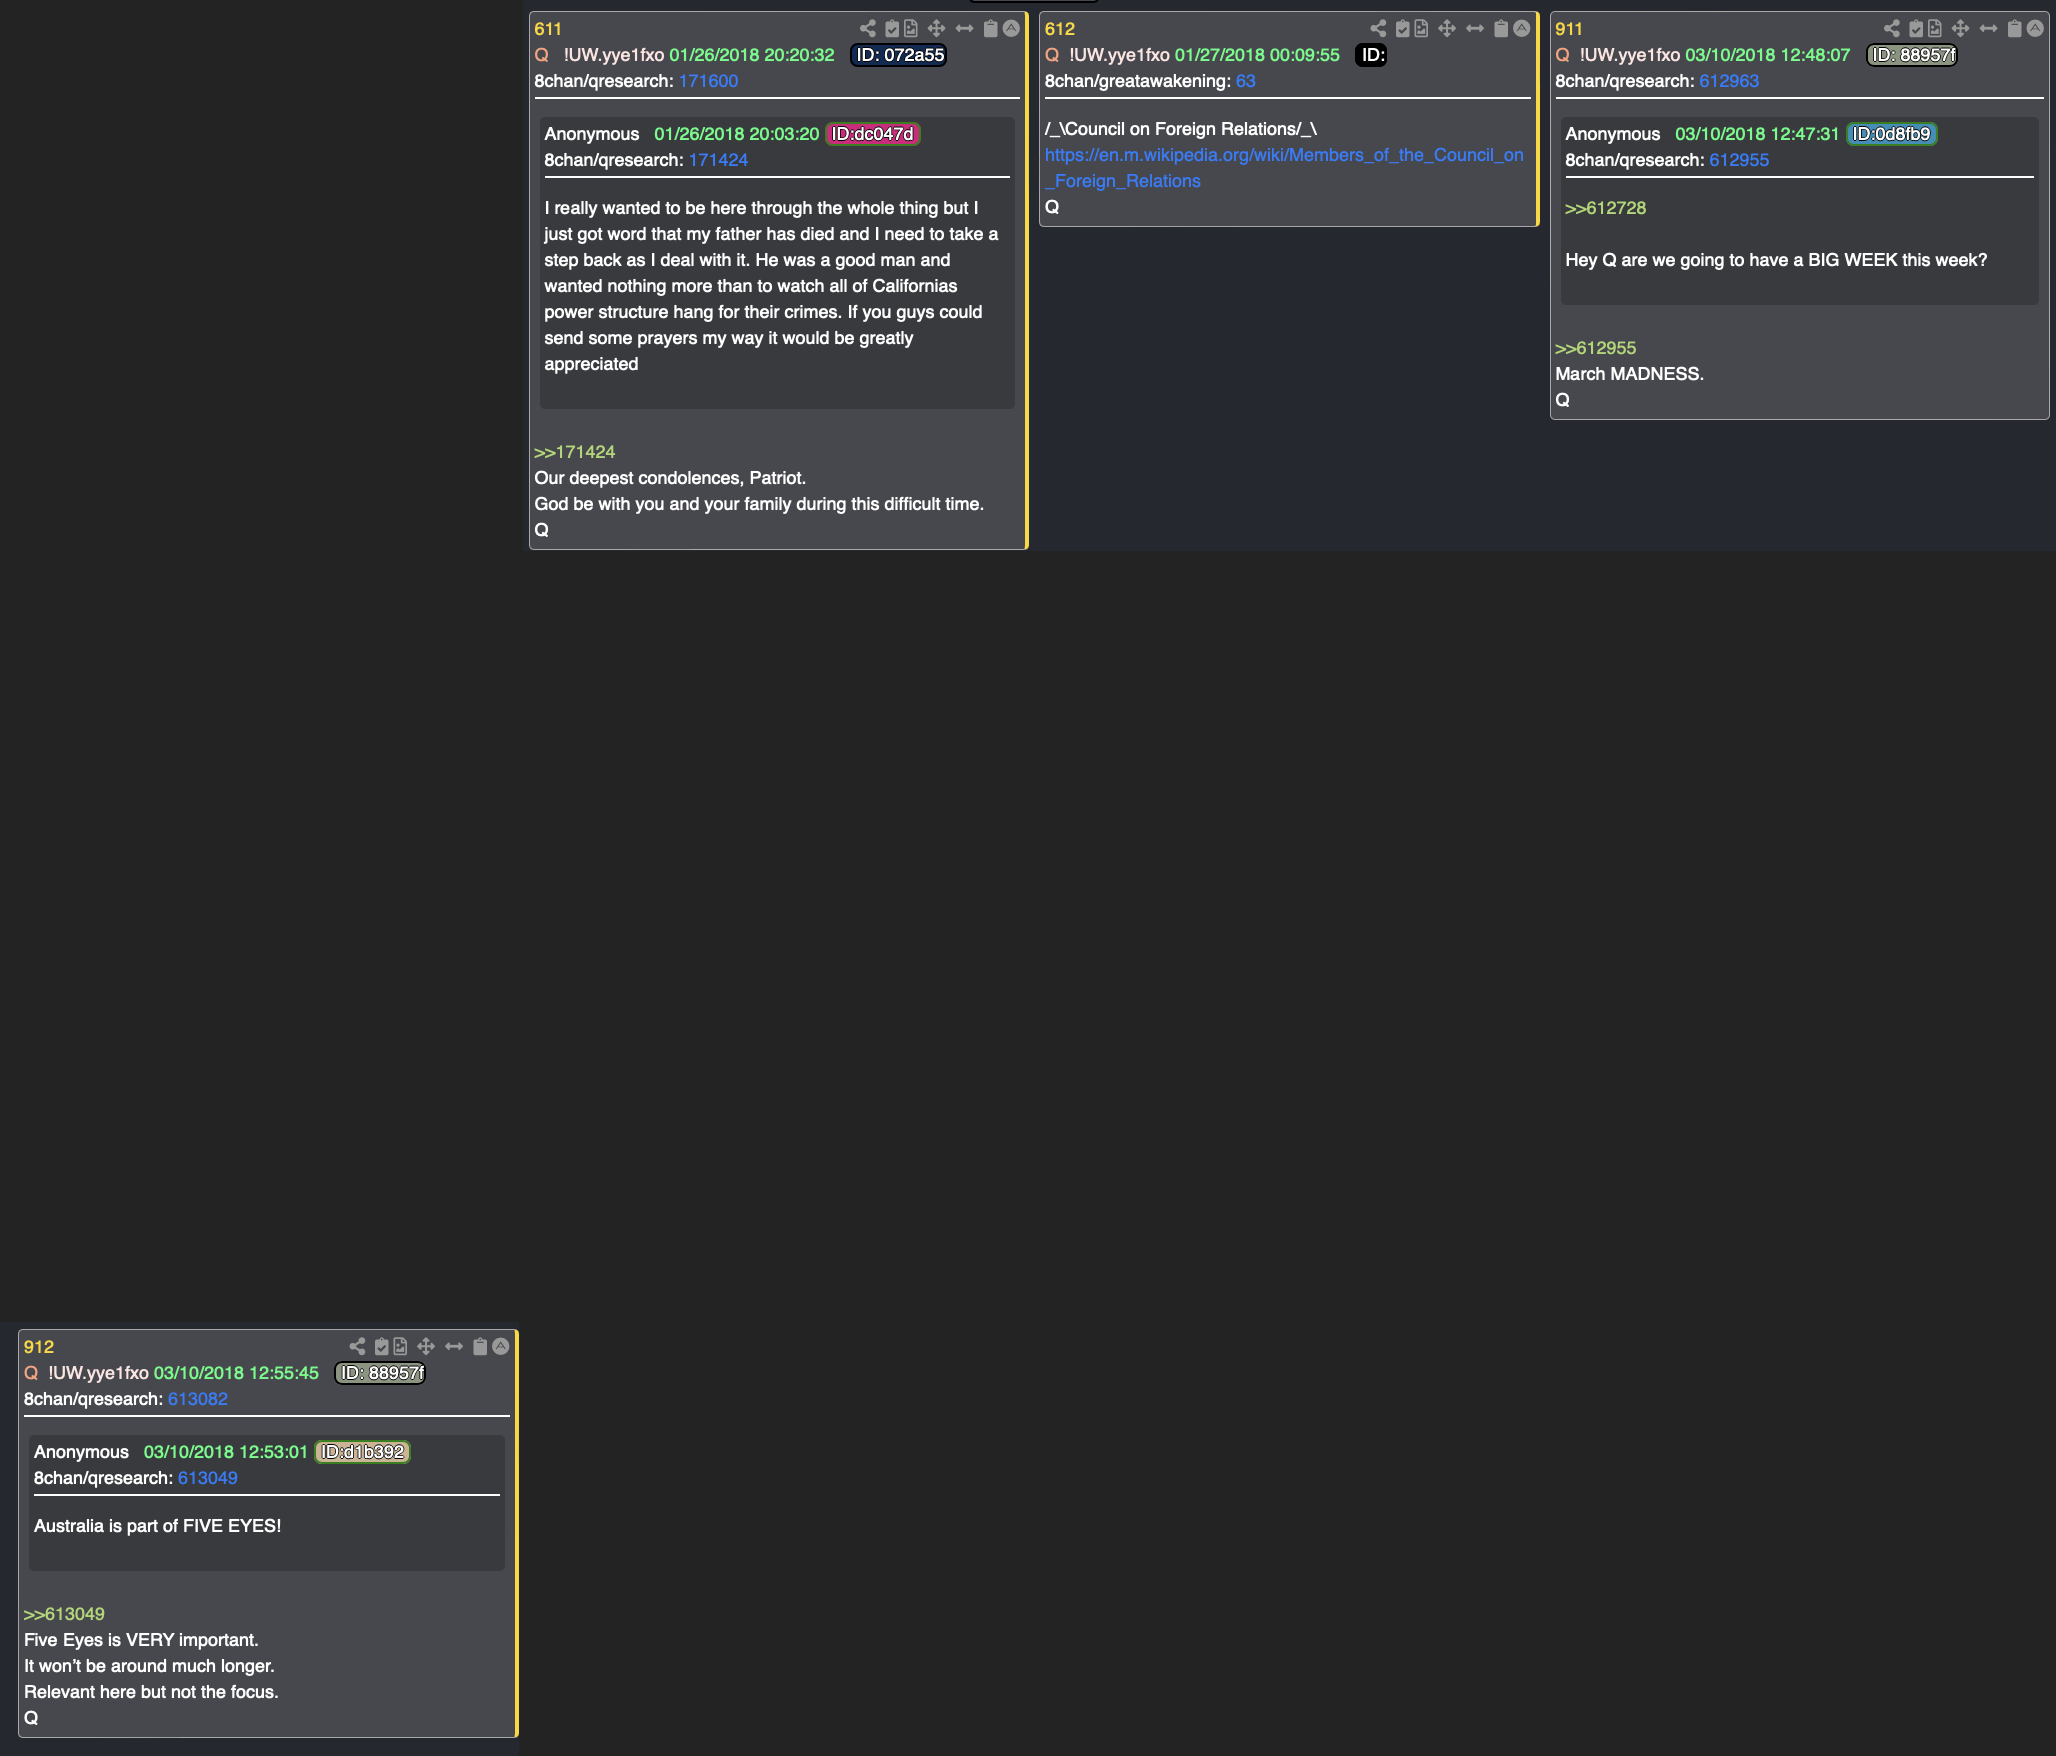This screenshot has width=2056, height=1756.
Task: Click the share icon on post 912
Action: click(x=357, y=1346)
